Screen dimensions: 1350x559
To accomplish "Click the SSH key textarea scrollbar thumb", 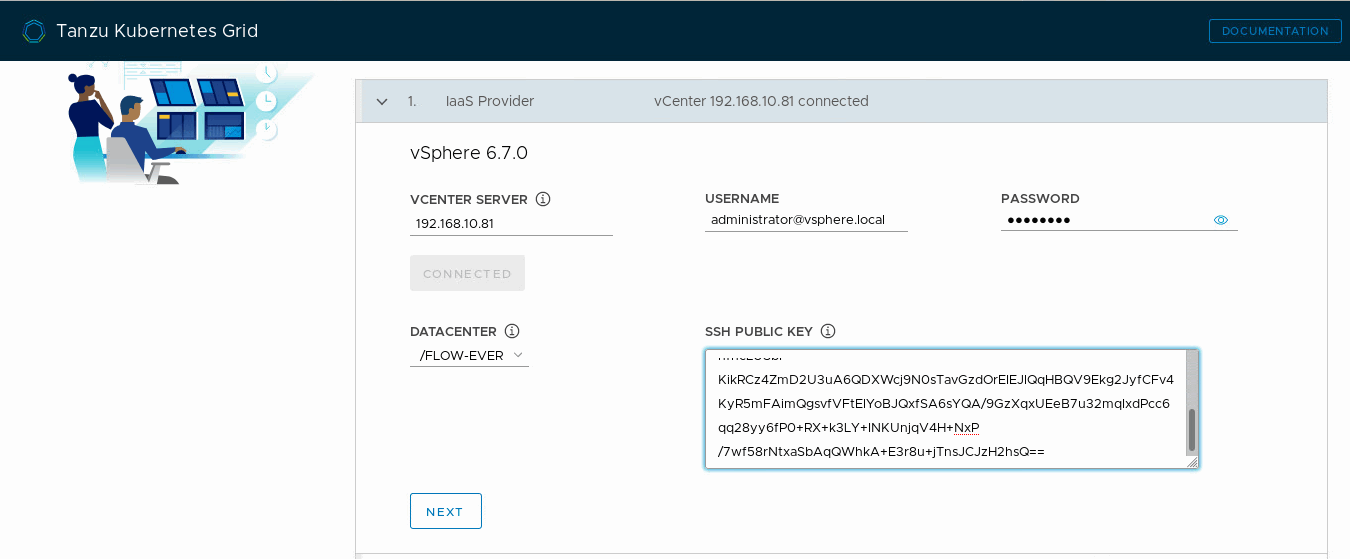I will pyautogui.click(x=1192, y=430).
